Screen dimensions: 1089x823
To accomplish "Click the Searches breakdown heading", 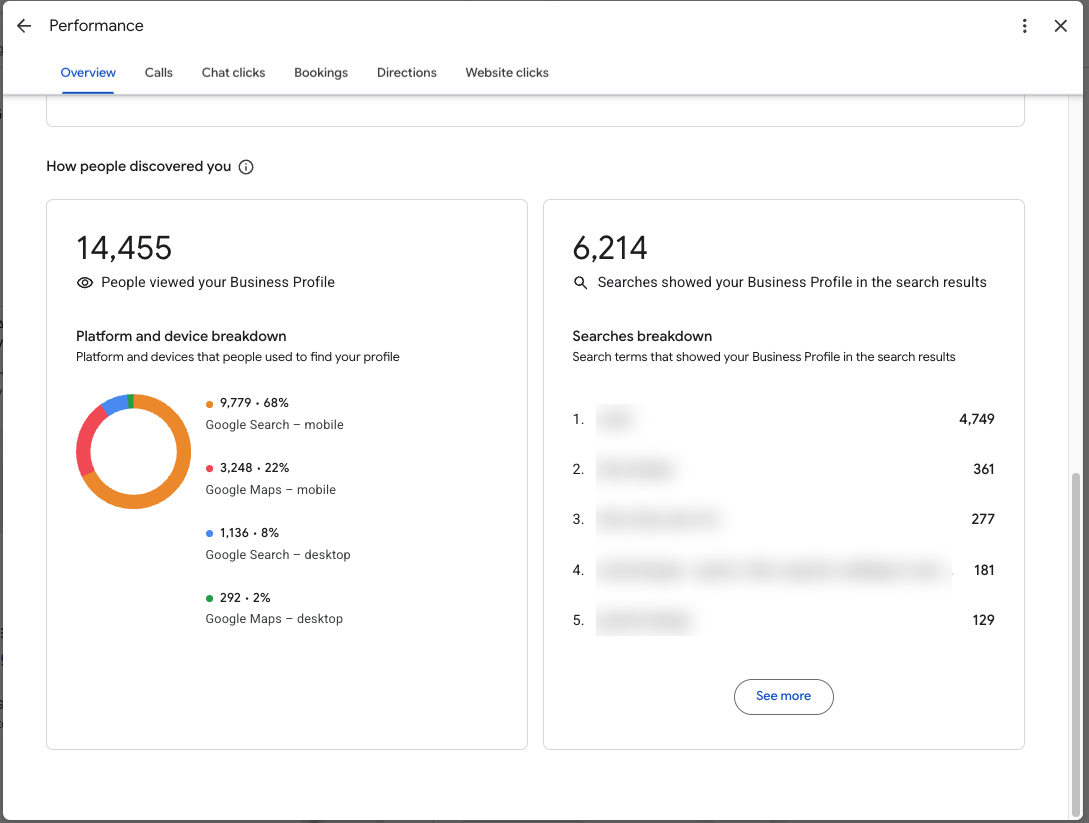I will click(642, 336).
